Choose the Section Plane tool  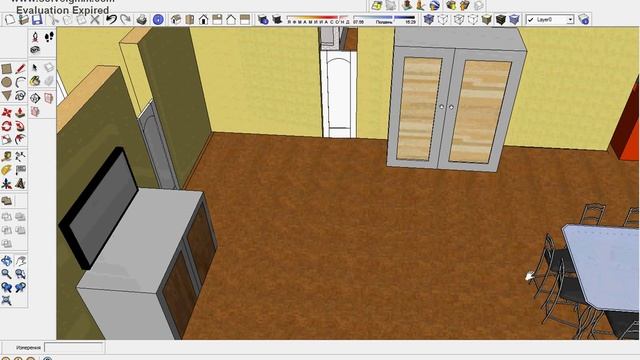35,98
